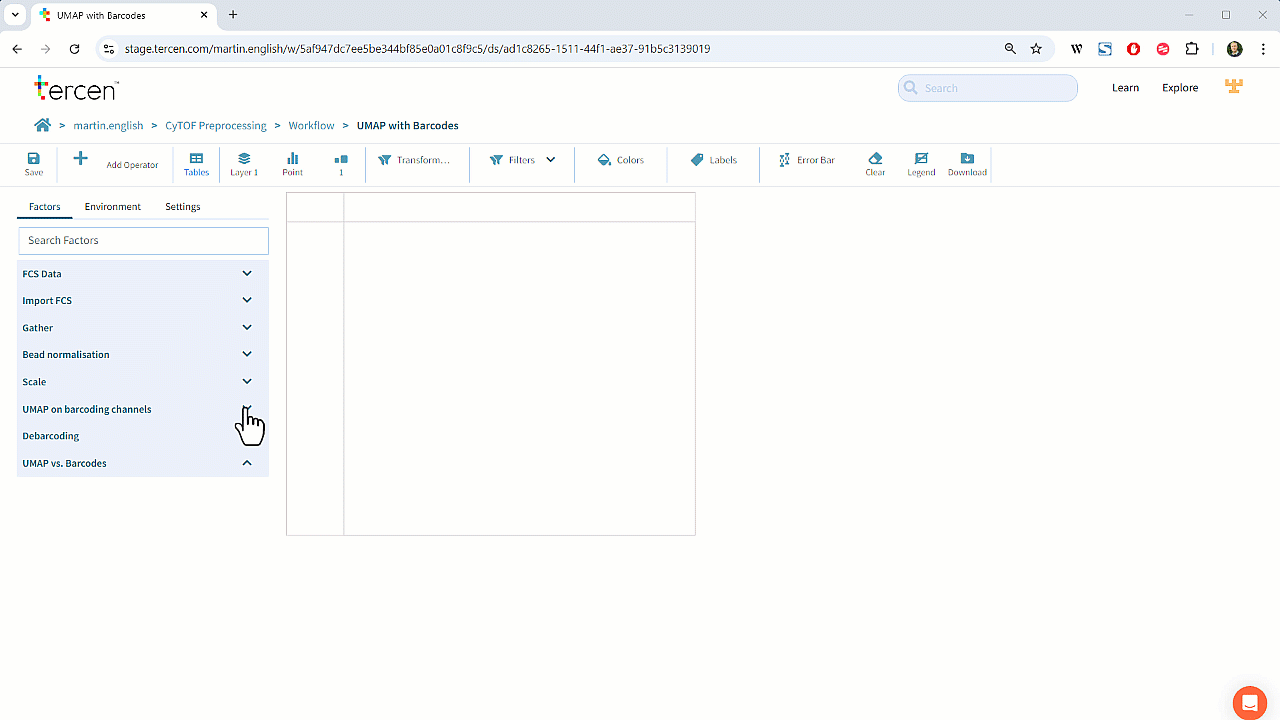Open the CyTOF Preprocessing breadcrumb link
This screenshot has width=1280, height=720.
[216, 126]
